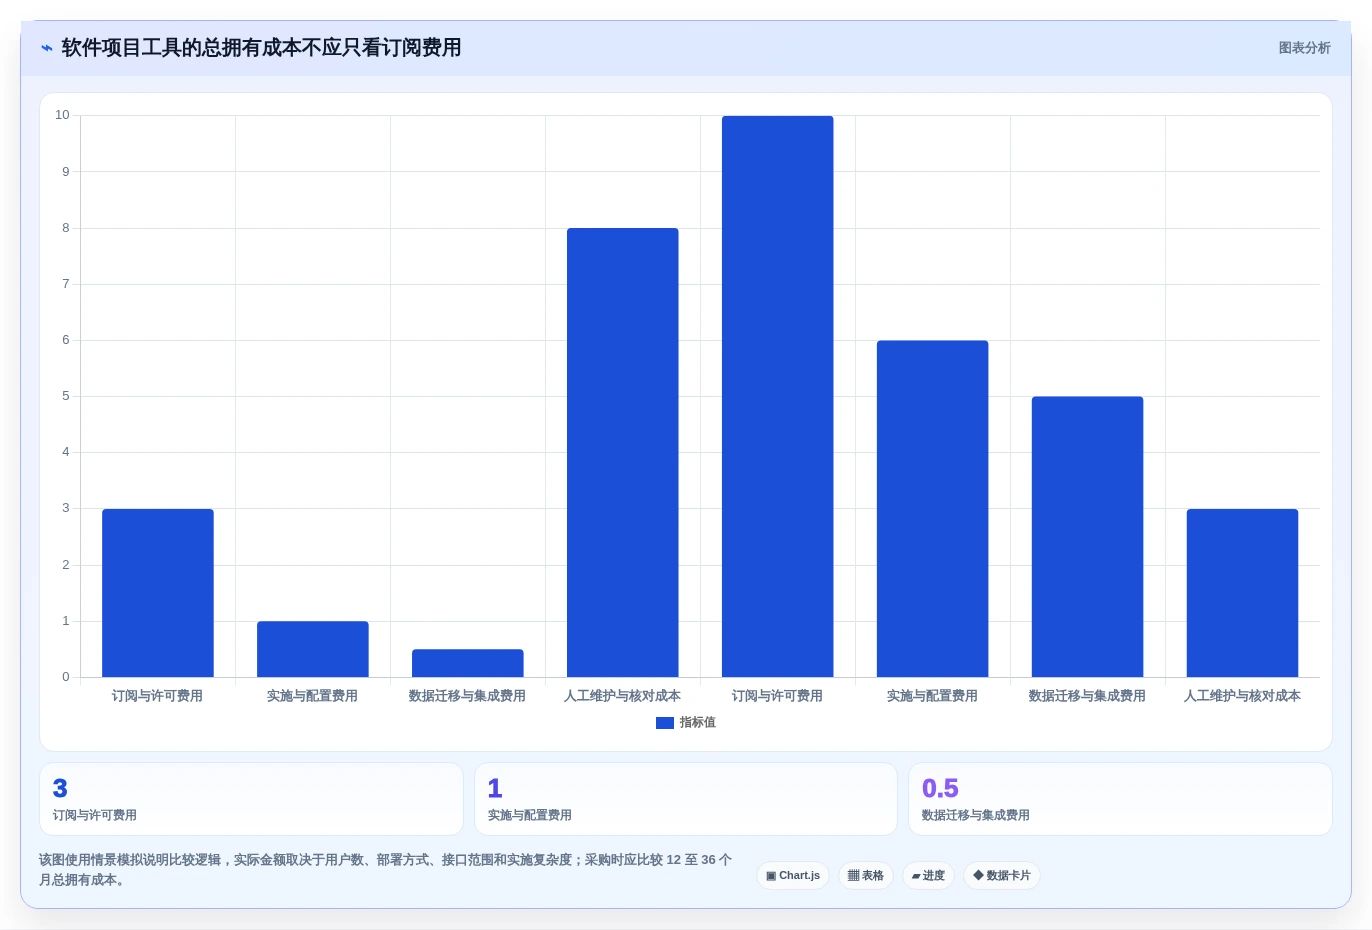
Task: Click the y-axis tick label 8
Action: point(66,228)
